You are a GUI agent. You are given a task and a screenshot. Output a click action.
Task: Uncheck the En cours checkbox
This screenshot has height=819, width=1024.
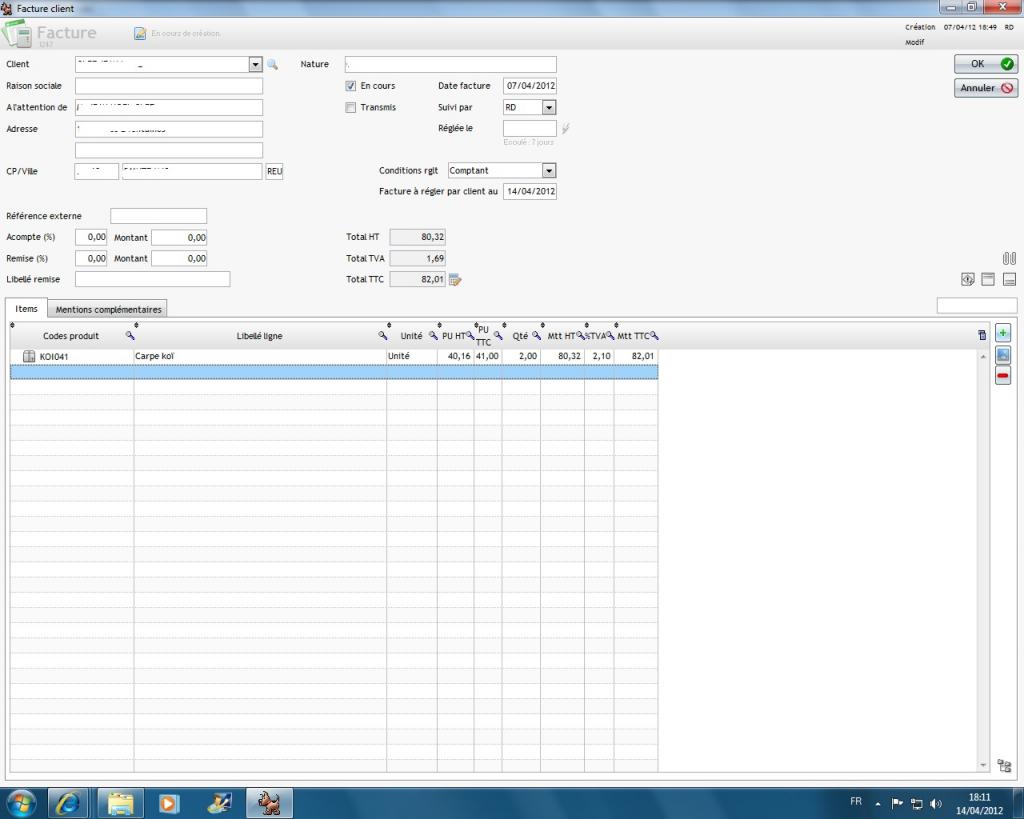click(351, 86)
